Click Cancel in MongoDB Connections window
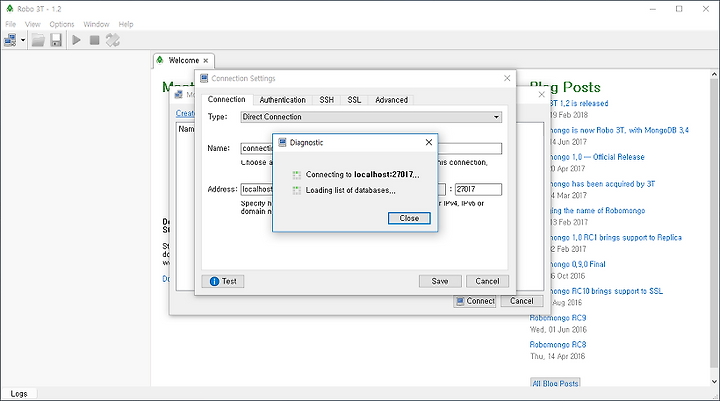720x401 pixels. pos(522,301)
